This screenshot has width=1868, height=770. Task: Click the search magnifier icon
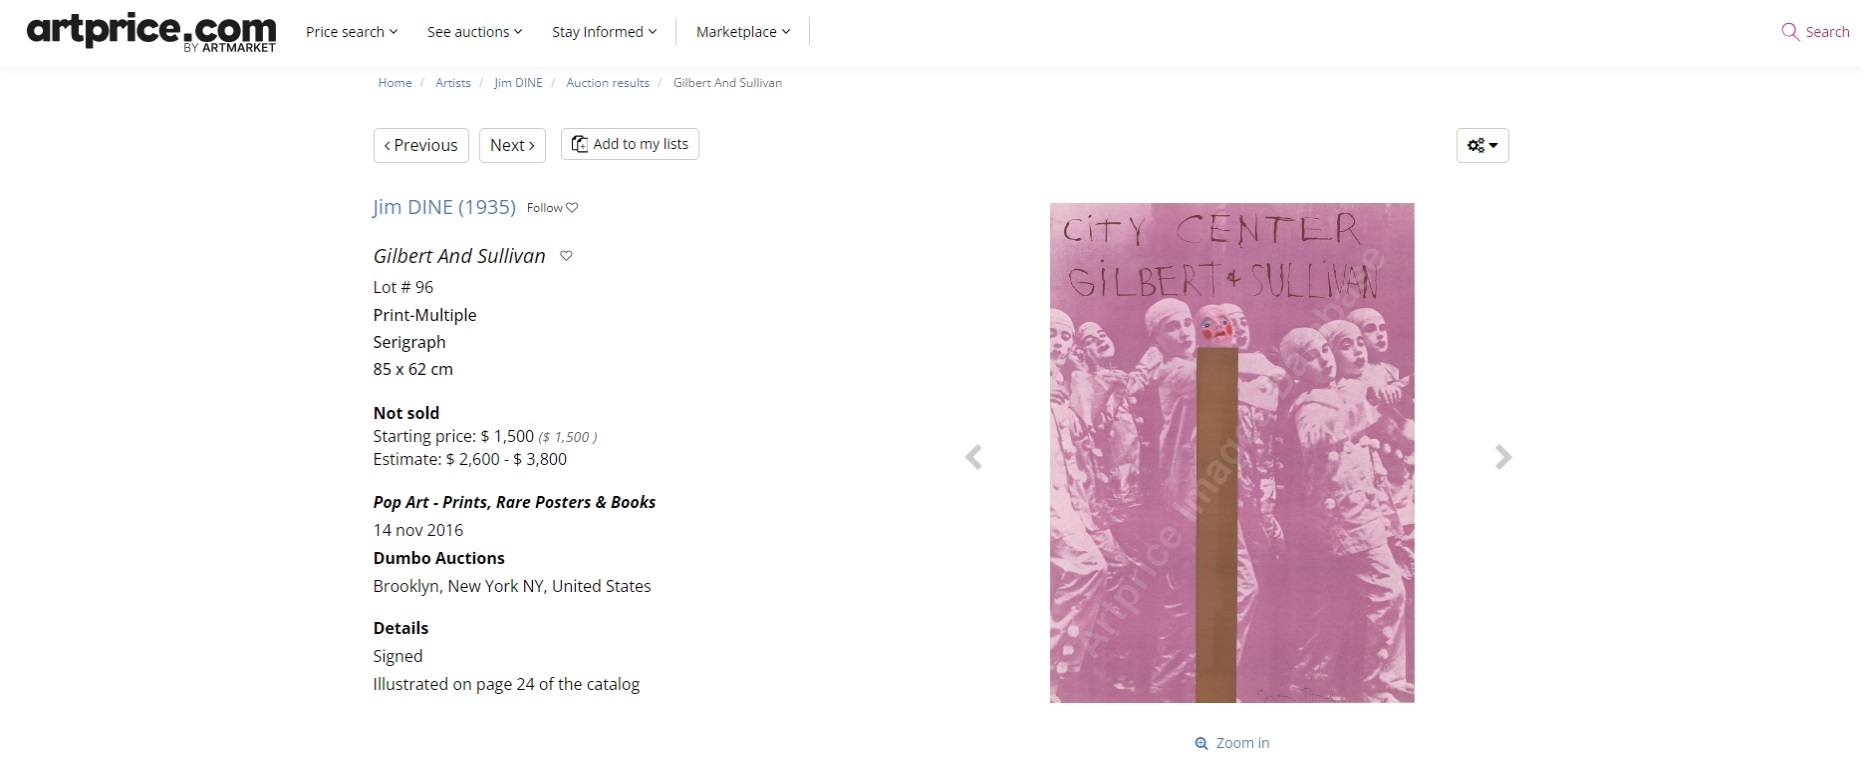[1790, 32]
